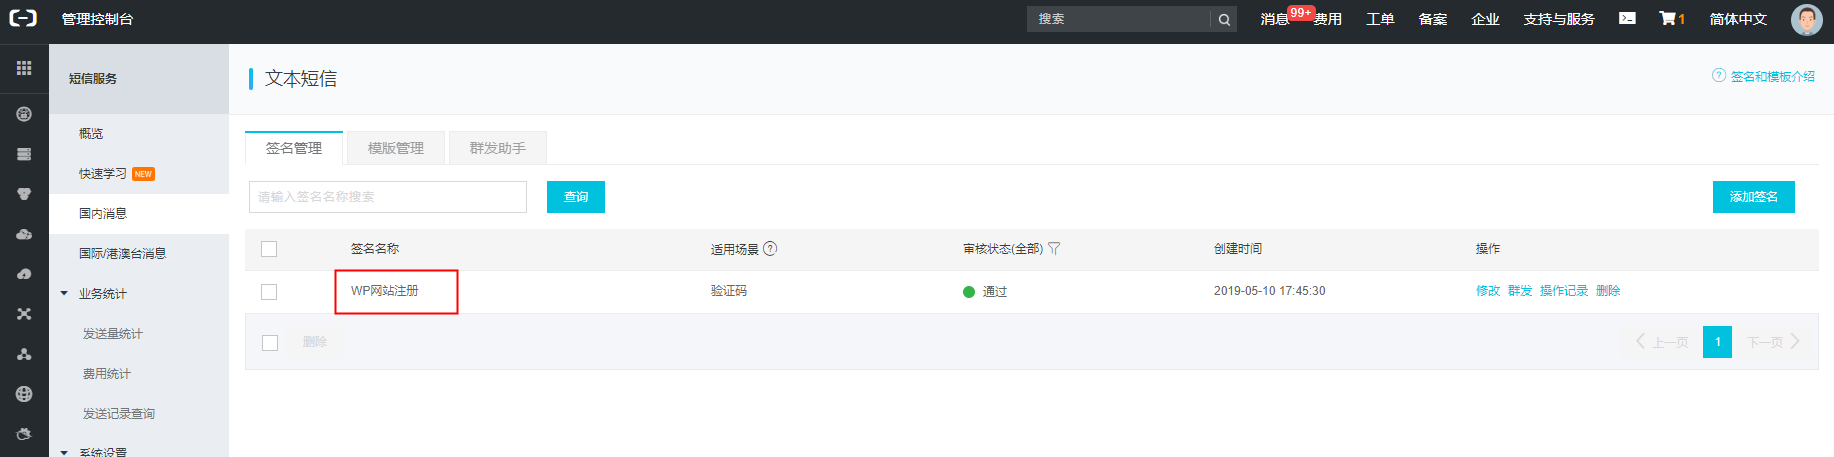The image size is (1834, 457).
Task: Click the 查询 search button
Action: point(576,197)
